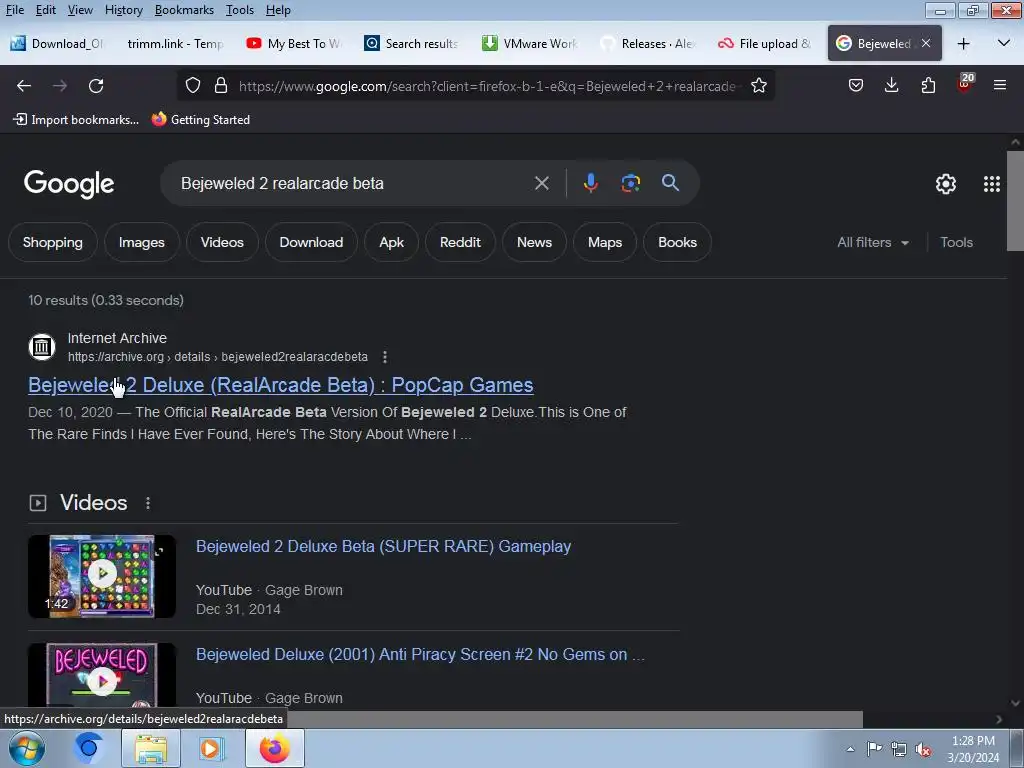Image resolution: width=1024 pixels, height=768 pixels.
Task: Open Bejeweled 2 Deluxe Beta Gameplay video link
Action: click(x=383, y=547)
